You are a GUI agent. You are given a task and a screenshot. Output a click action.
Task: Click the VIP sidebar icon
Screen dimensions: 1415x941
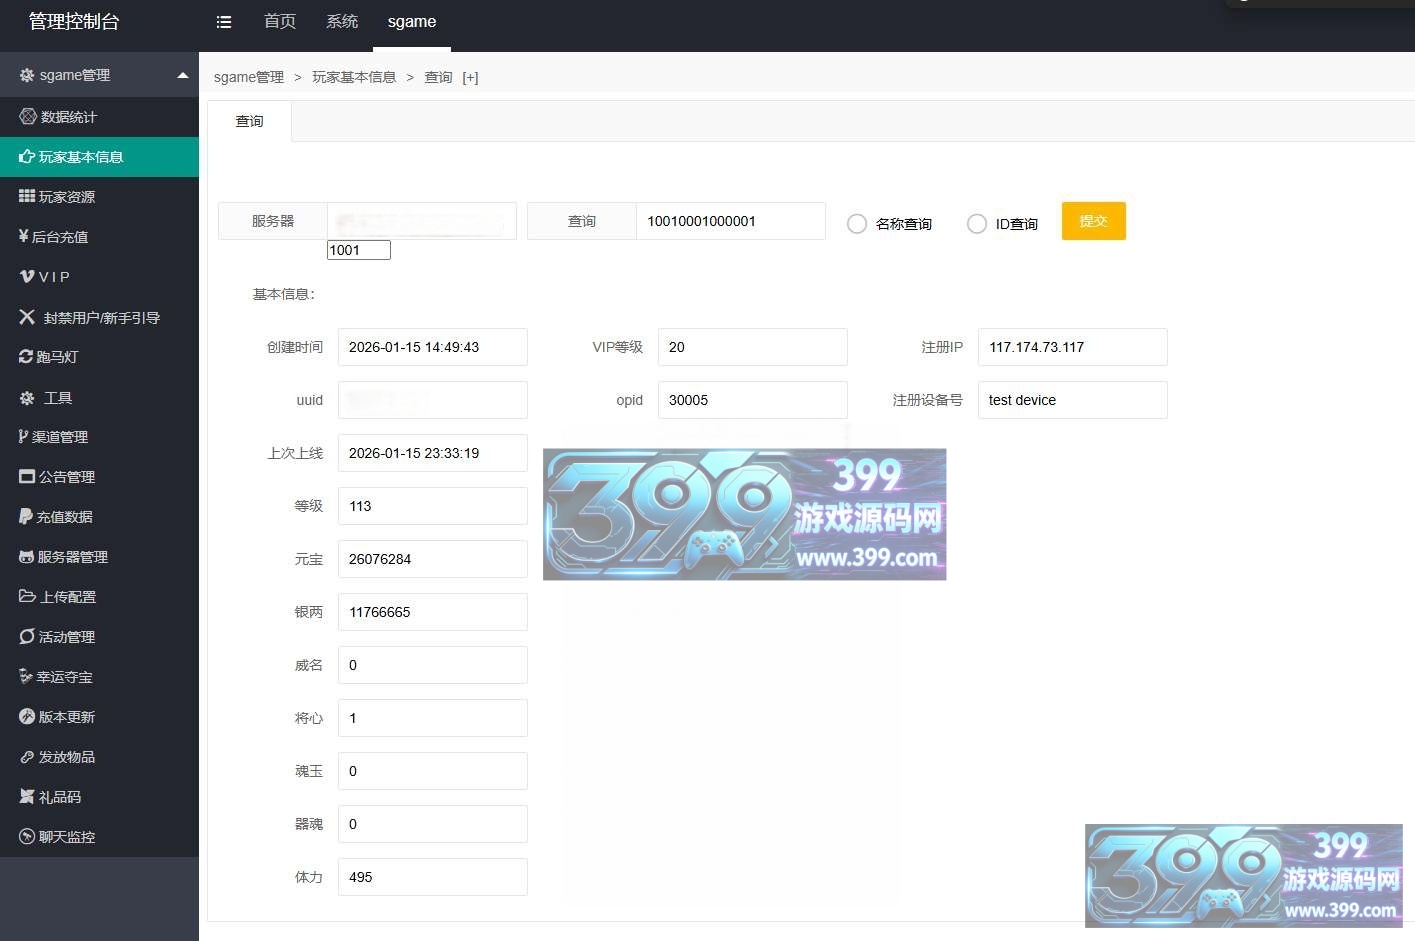click(x=27, y=277)
